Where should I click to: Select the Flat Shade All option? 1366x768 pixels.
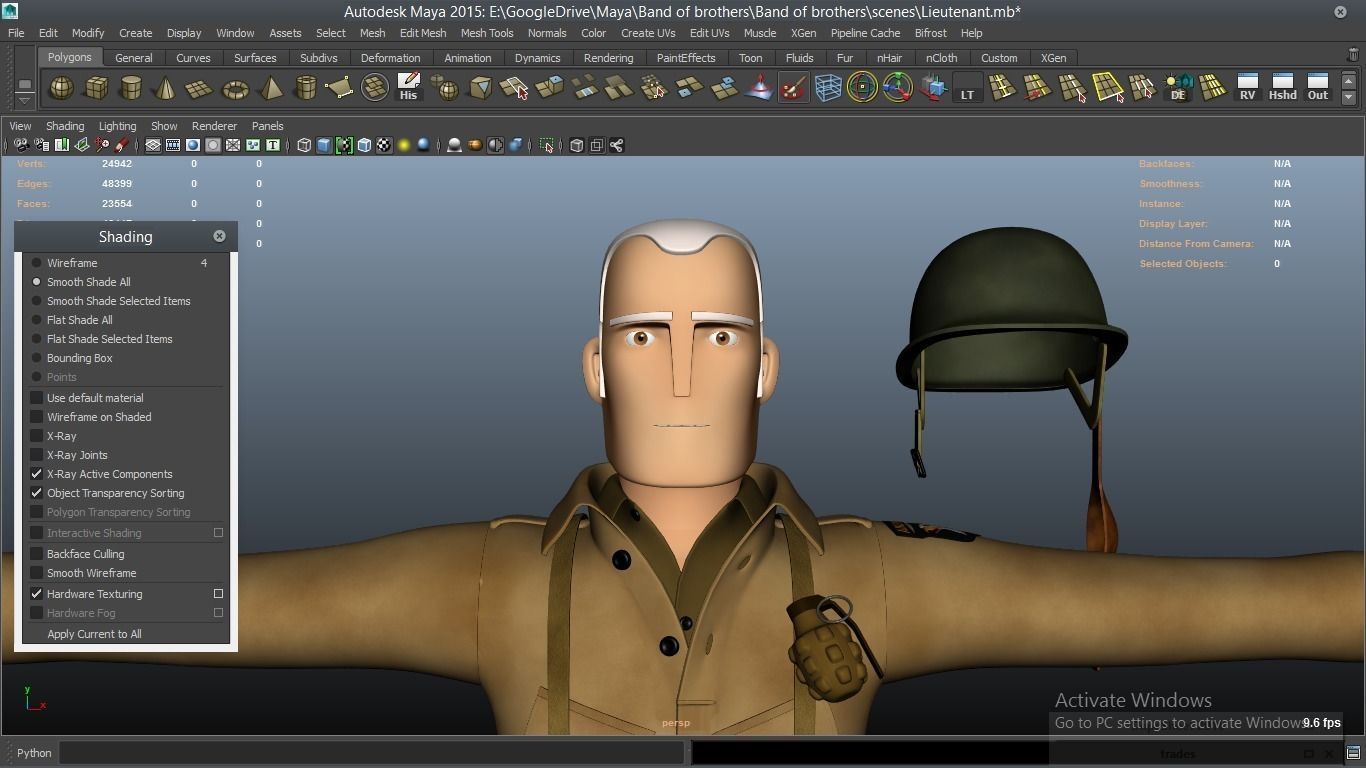[79, 320]
